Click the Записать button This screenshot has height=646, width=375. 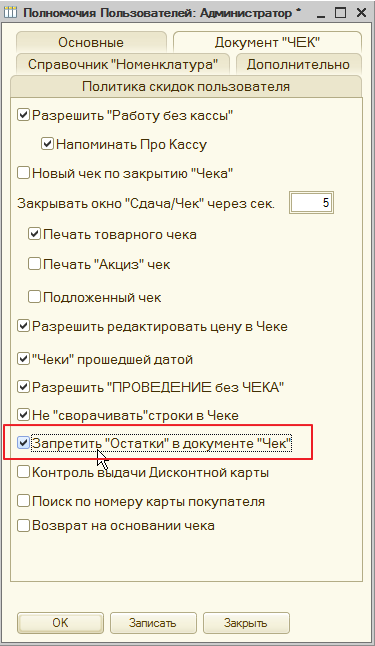point(153,623)
